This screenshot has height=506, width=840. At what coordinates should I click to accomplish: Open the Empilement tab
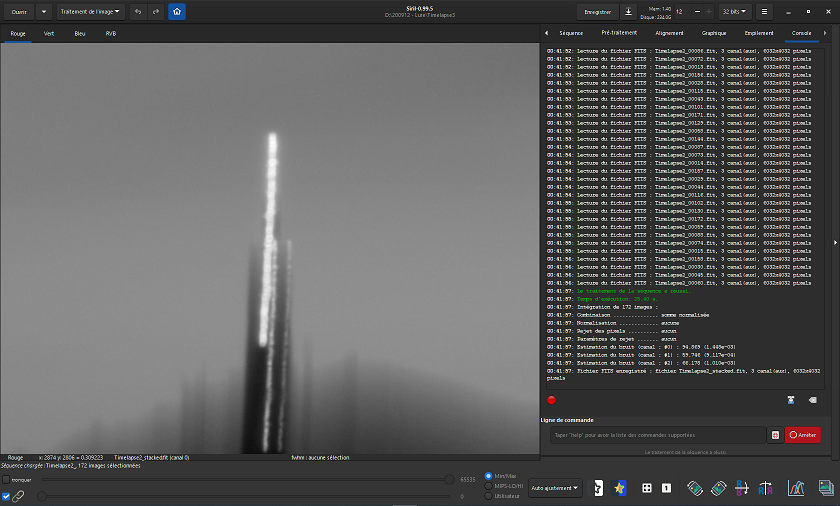click(759, 33)
